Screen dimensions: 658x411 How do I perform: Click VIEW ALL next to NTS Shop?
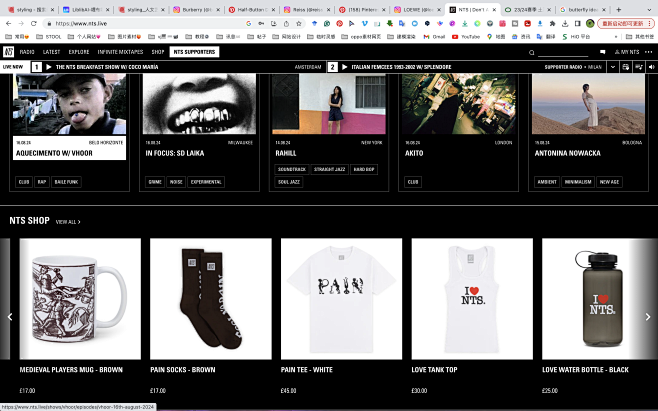68,222
